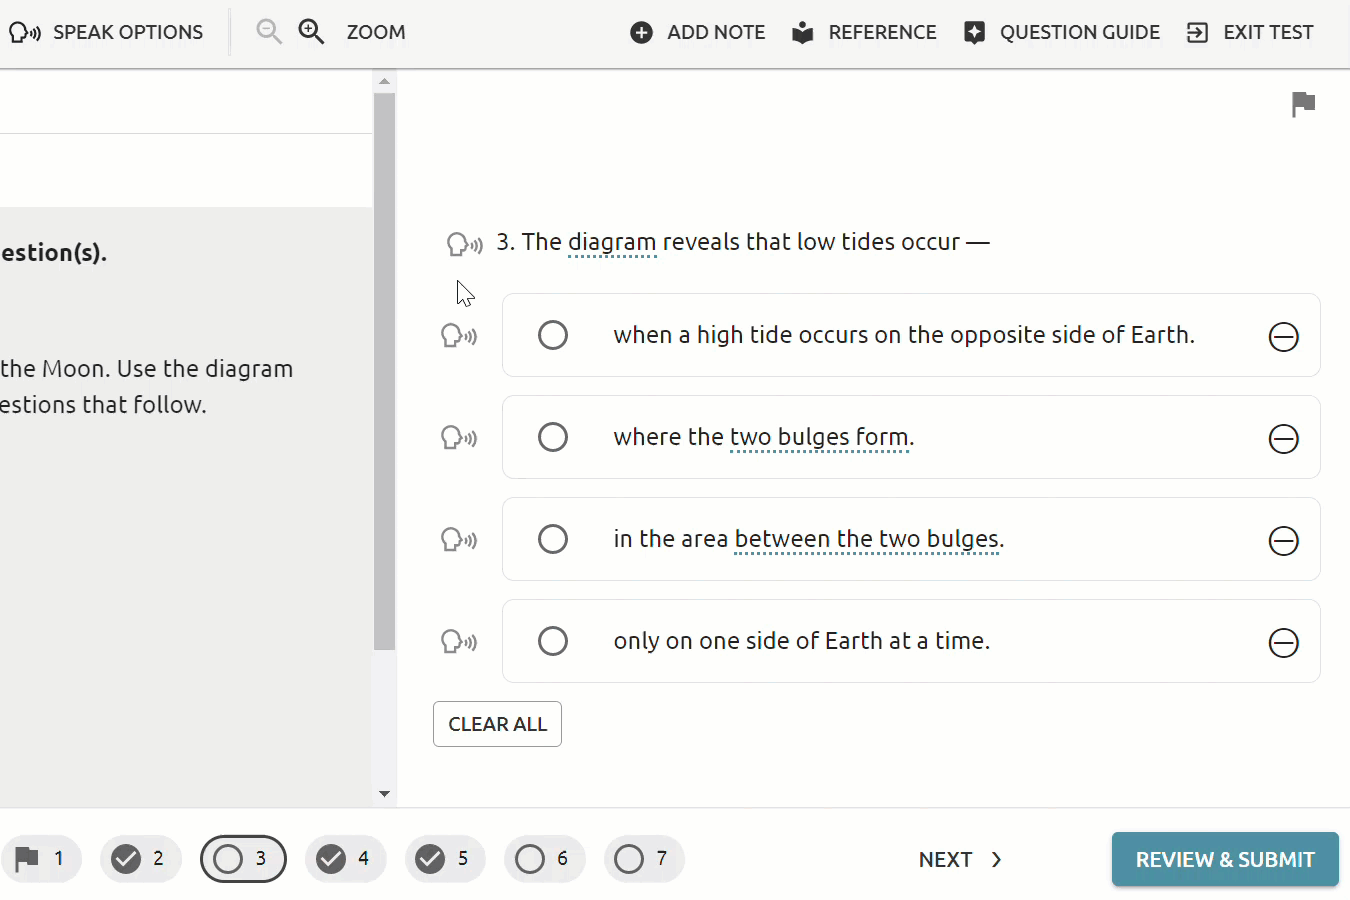Screen dimensions: 1350x900
Task: Play audio for 'where the two bulges form'
Action: (459, 437)
